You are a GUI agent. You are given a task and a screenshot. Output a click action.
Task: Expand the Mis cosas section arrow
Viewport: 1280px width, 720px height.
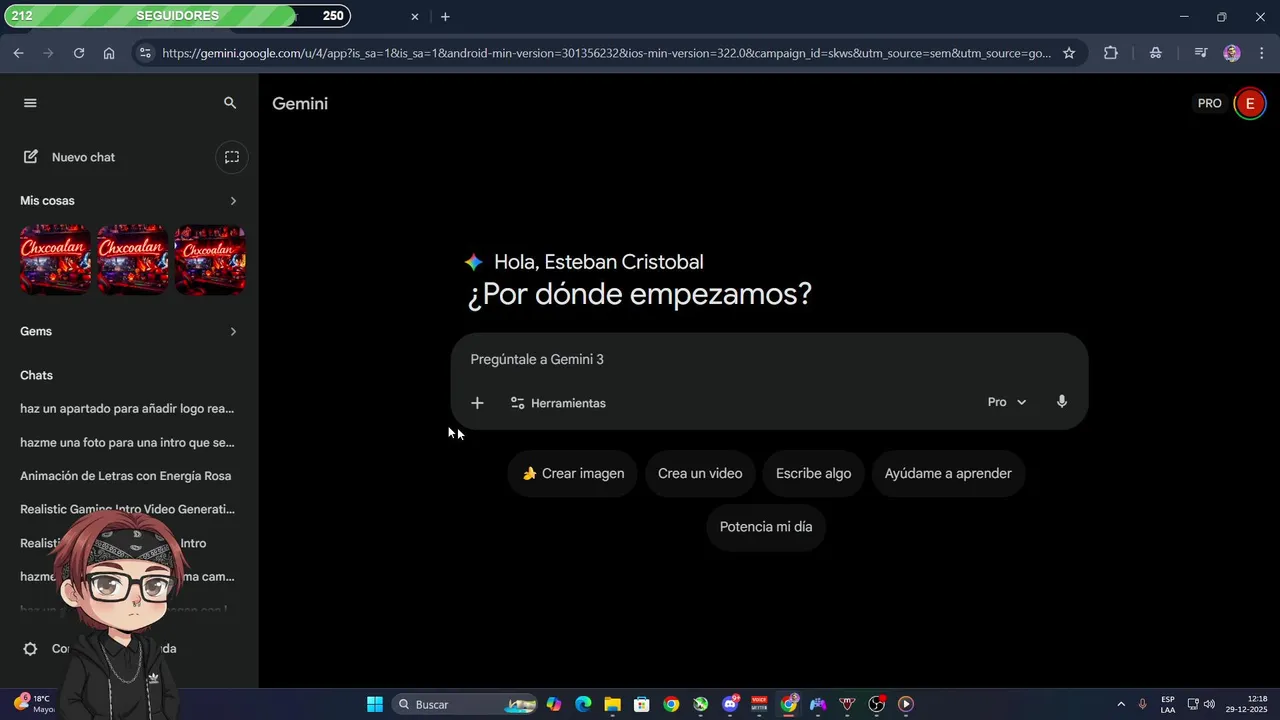(233, 201)
